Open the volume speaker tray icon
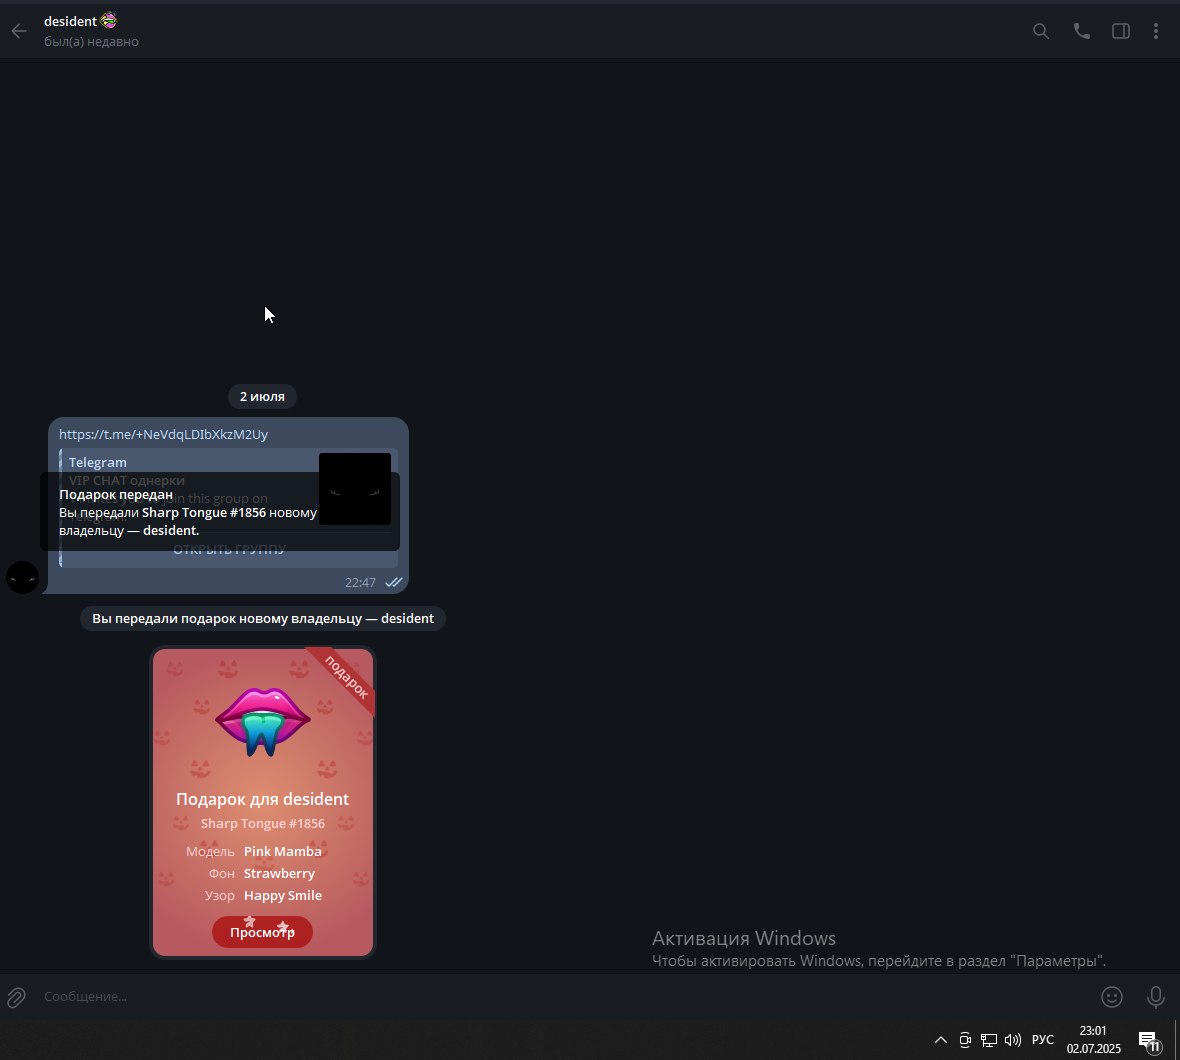Viewport: 1180px width, 1060px height. click(x=1013, y=1040)
